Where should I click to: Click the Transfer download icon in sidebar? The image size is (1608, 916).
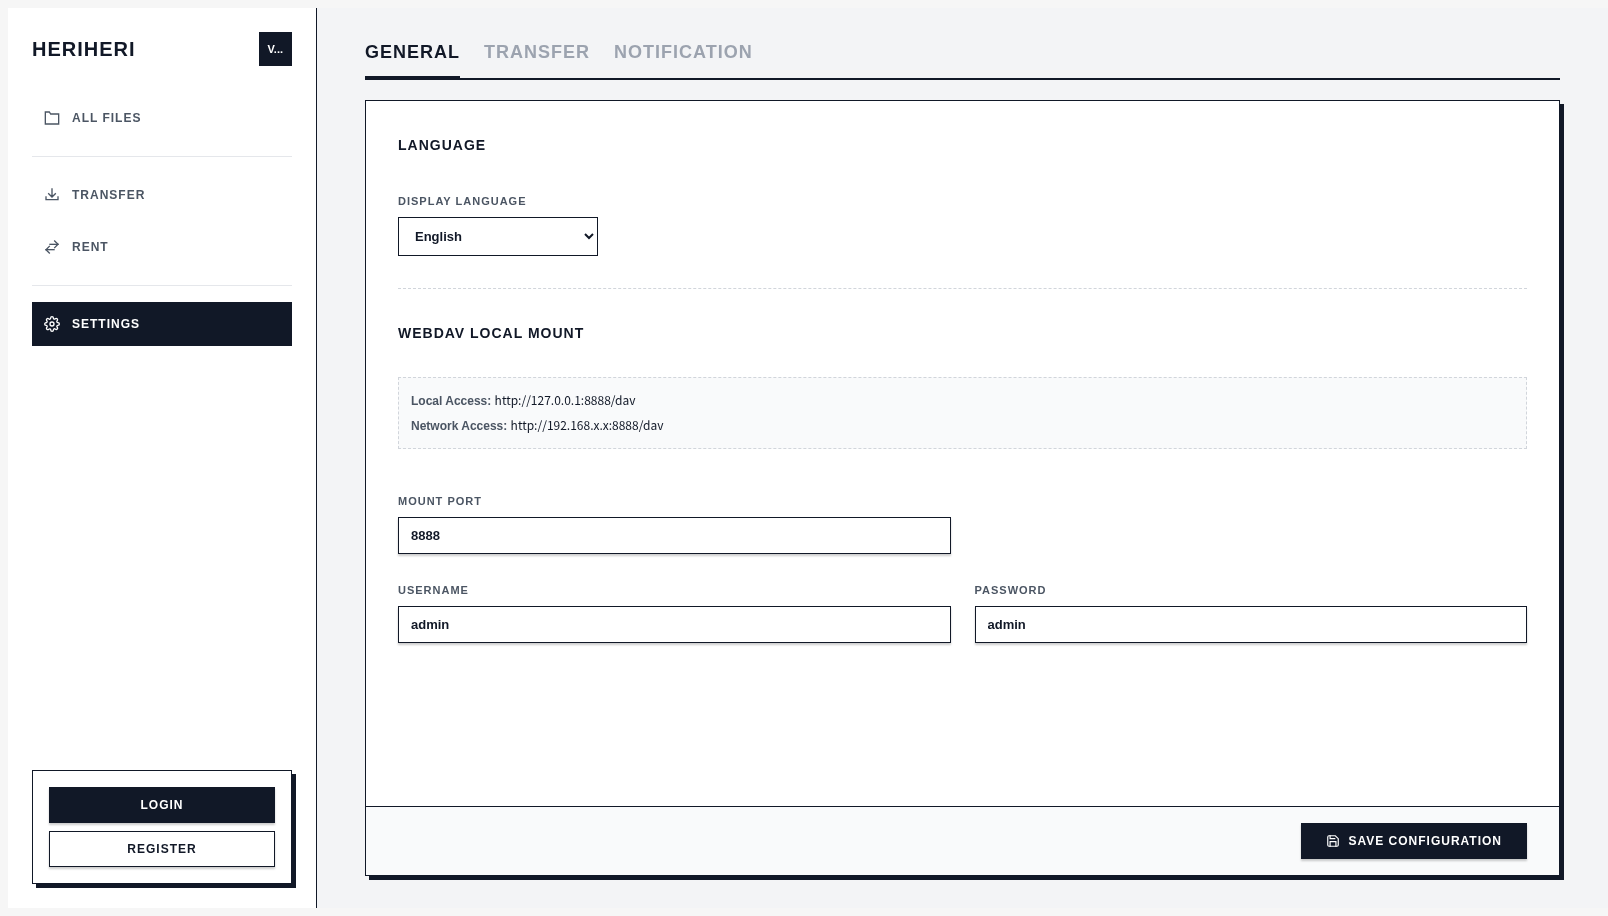point(52,195)
